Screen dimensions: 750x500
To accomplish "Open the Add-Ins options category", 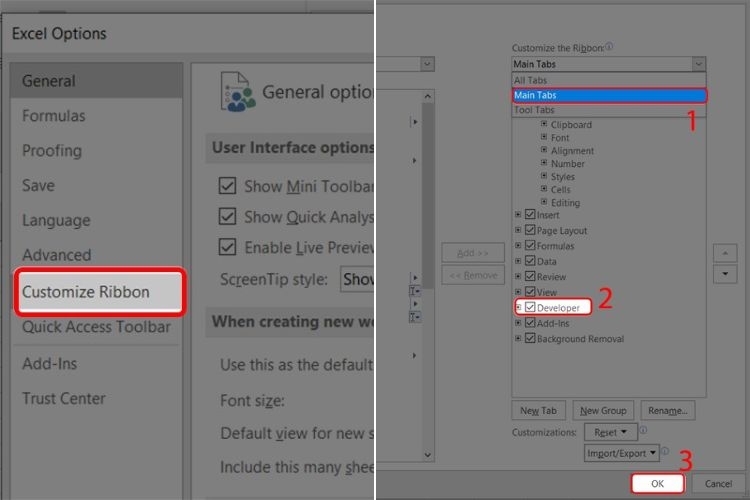I will (x=49, y=364).
